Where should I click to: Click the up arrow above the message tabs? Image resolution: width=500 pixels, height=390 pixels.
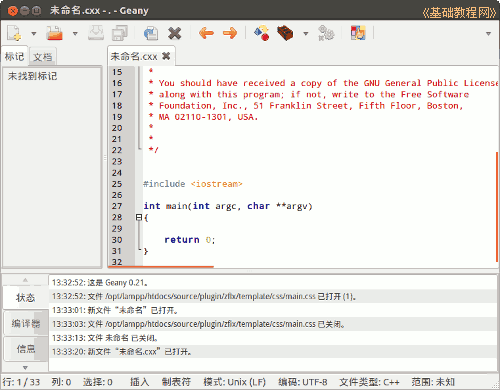pyautogui.click(x=25, y=280)
